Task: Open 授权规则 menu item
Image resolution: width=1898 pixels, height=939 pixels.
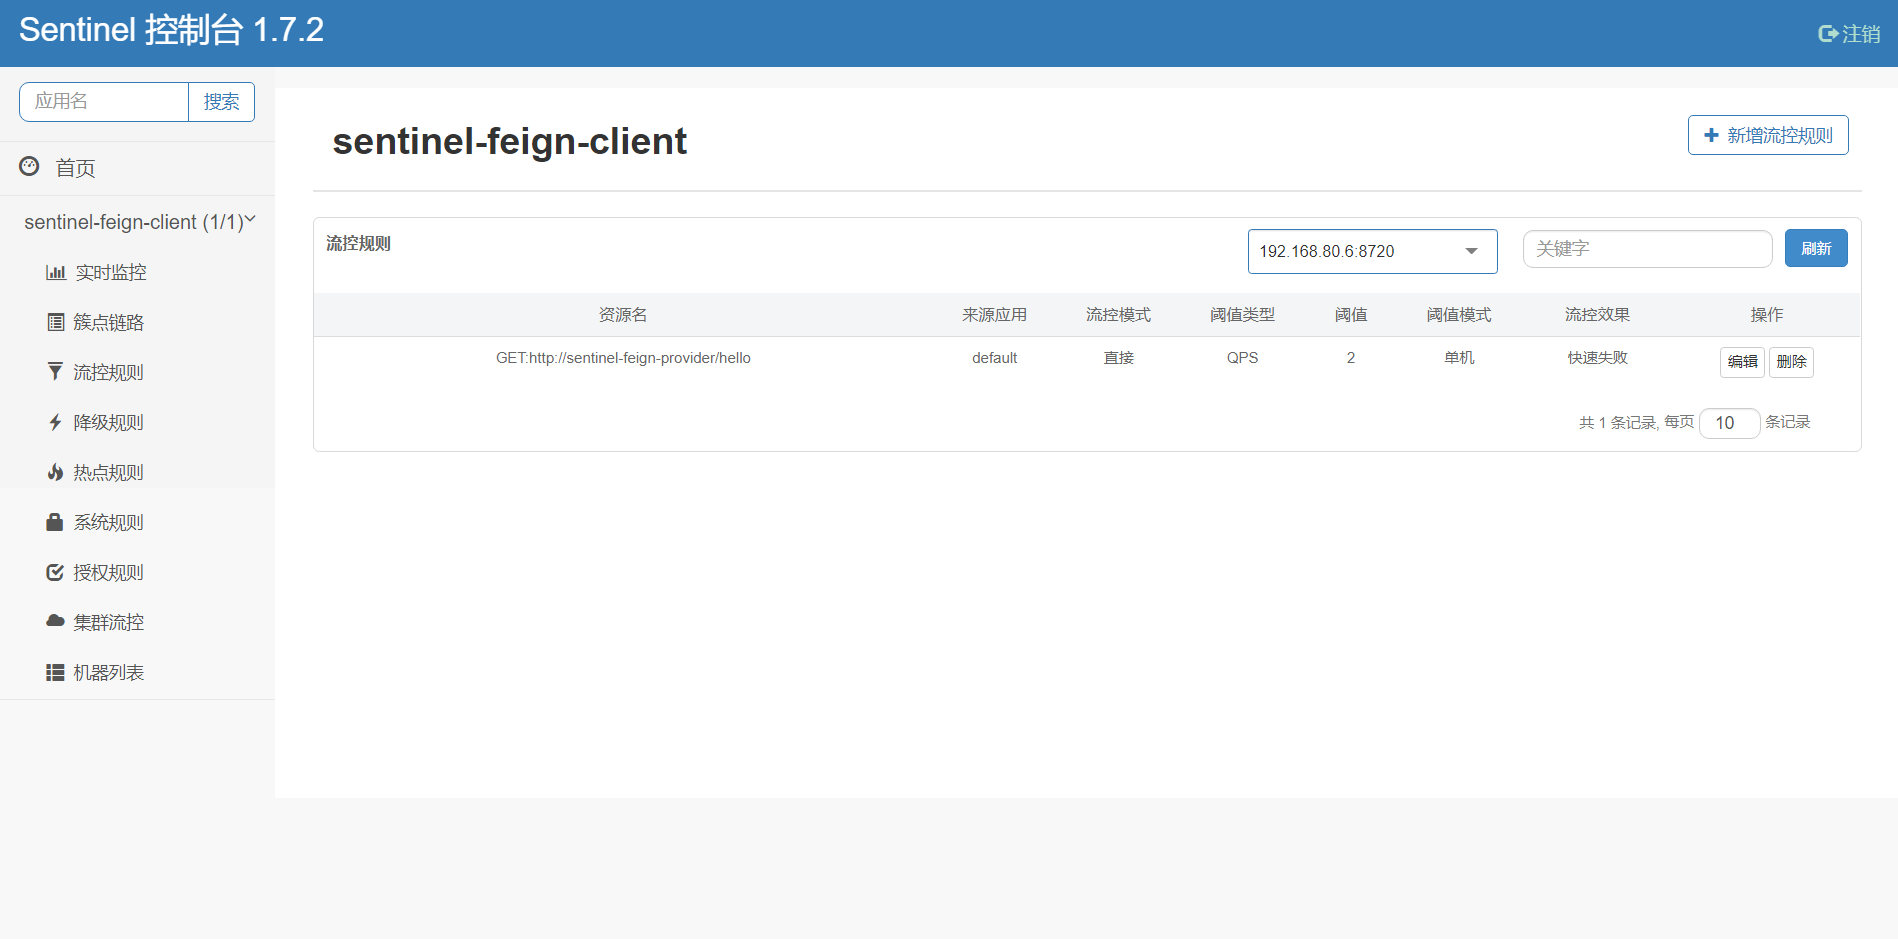Action: (x=108, y=572)
